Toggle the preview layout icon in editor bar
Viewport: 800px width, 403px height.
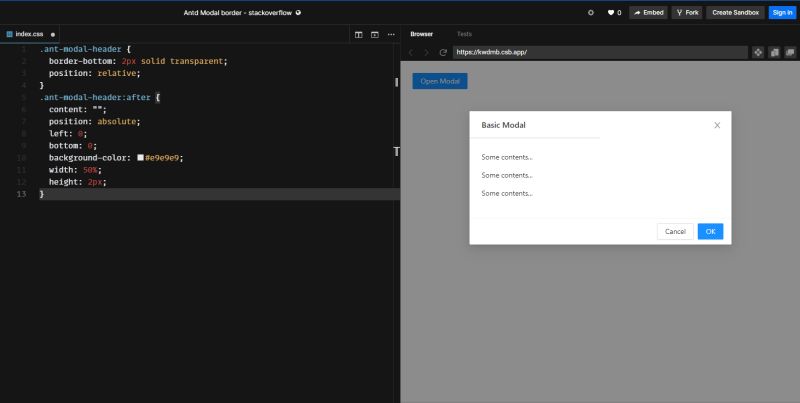375,35
